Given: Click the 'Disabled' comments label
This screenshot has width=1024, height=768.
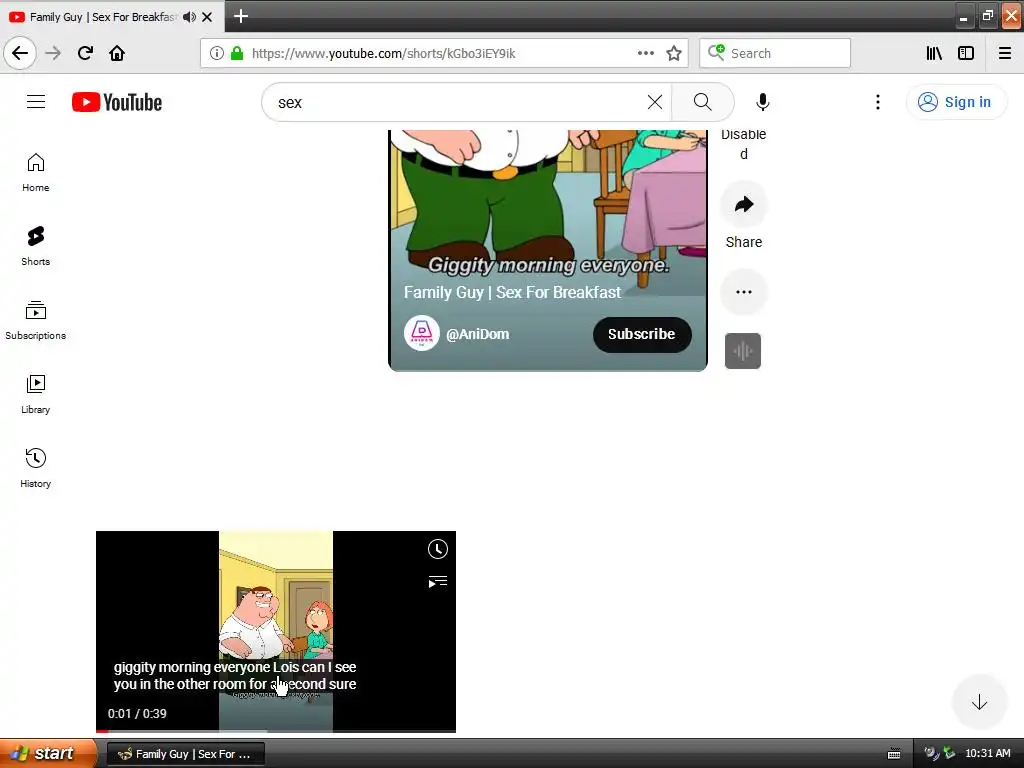Looking at the screenshot, I should click(x=743, y=144).
